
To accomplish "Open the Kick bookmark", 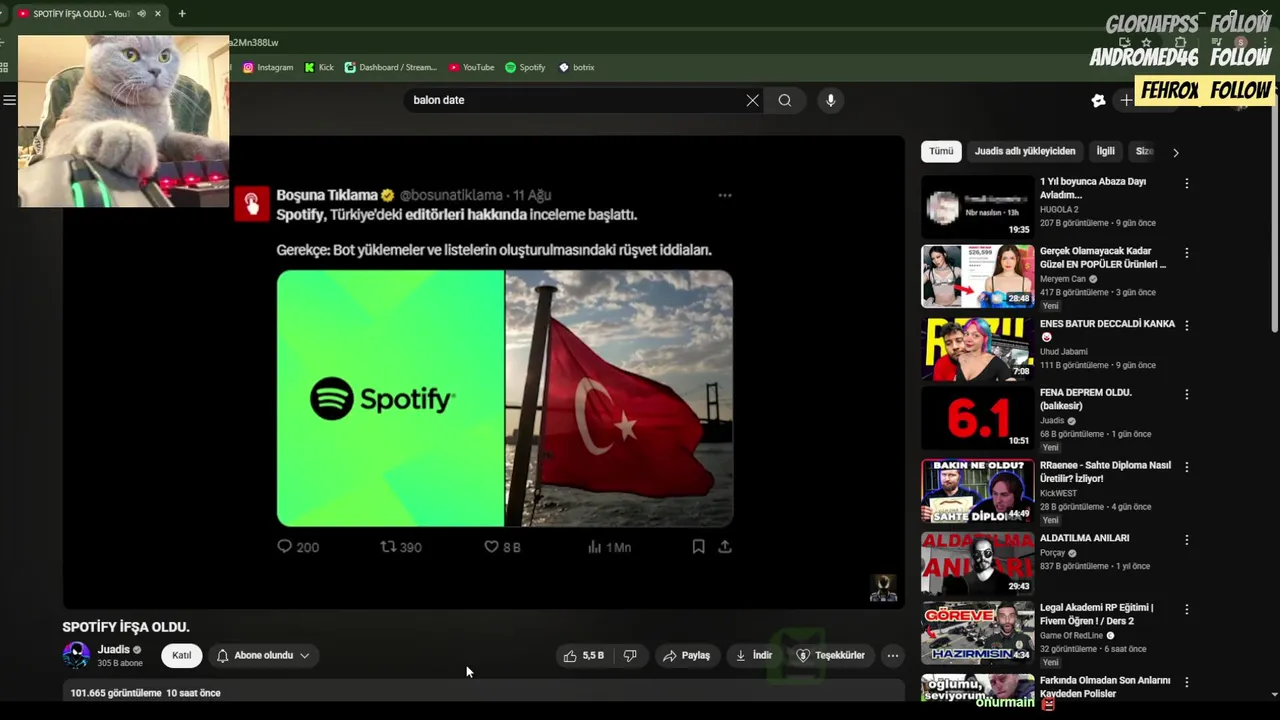I will coord(320,67).
